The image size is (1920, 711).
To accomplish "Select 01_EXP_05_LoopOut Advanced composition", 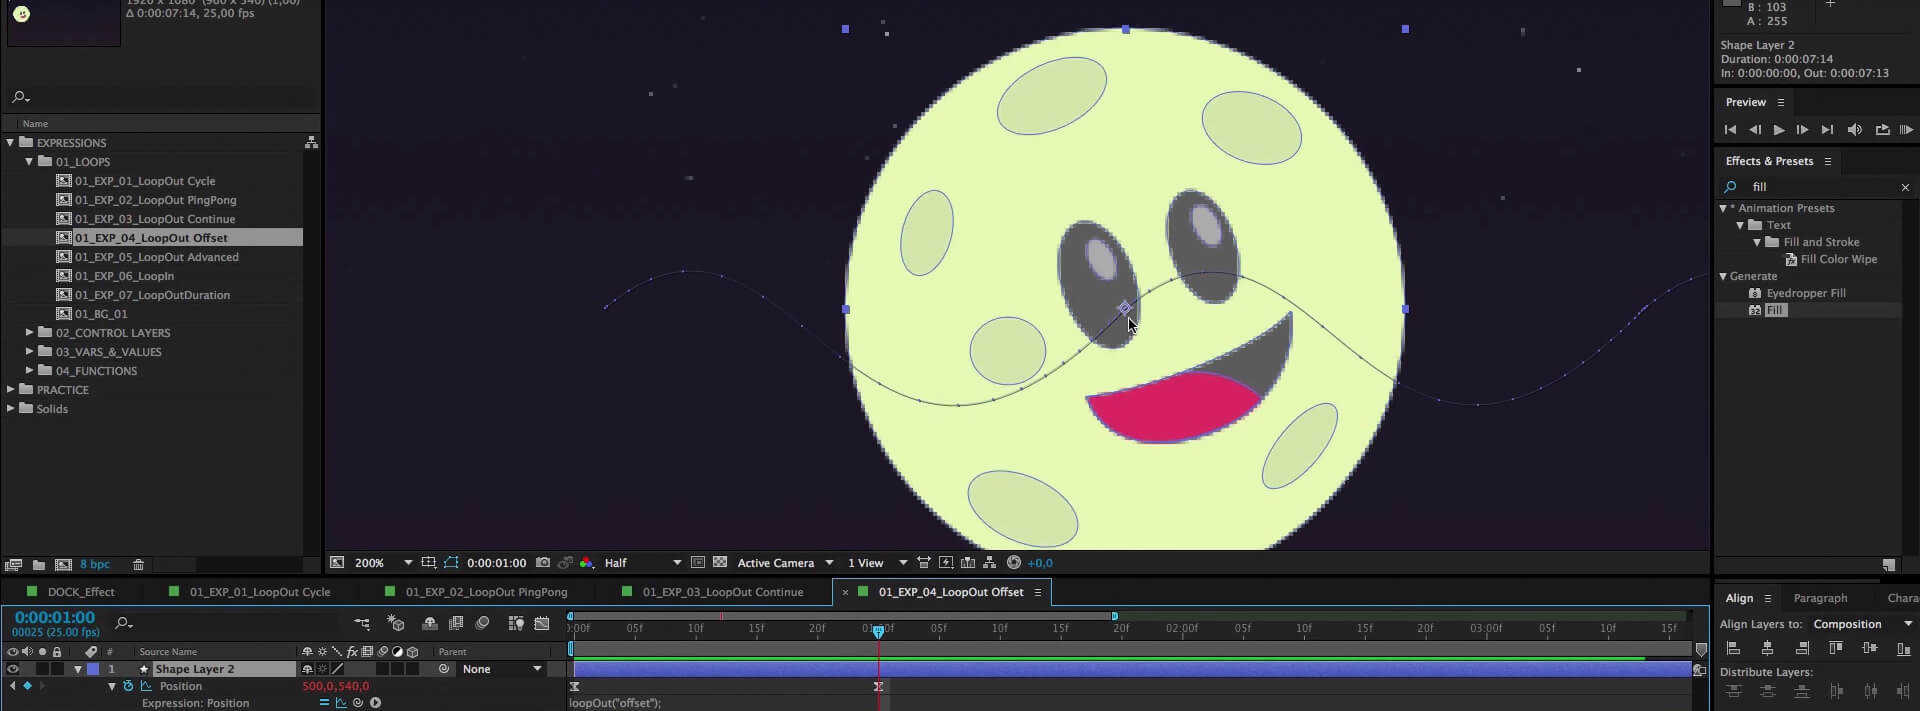I will tap(156, 257).
